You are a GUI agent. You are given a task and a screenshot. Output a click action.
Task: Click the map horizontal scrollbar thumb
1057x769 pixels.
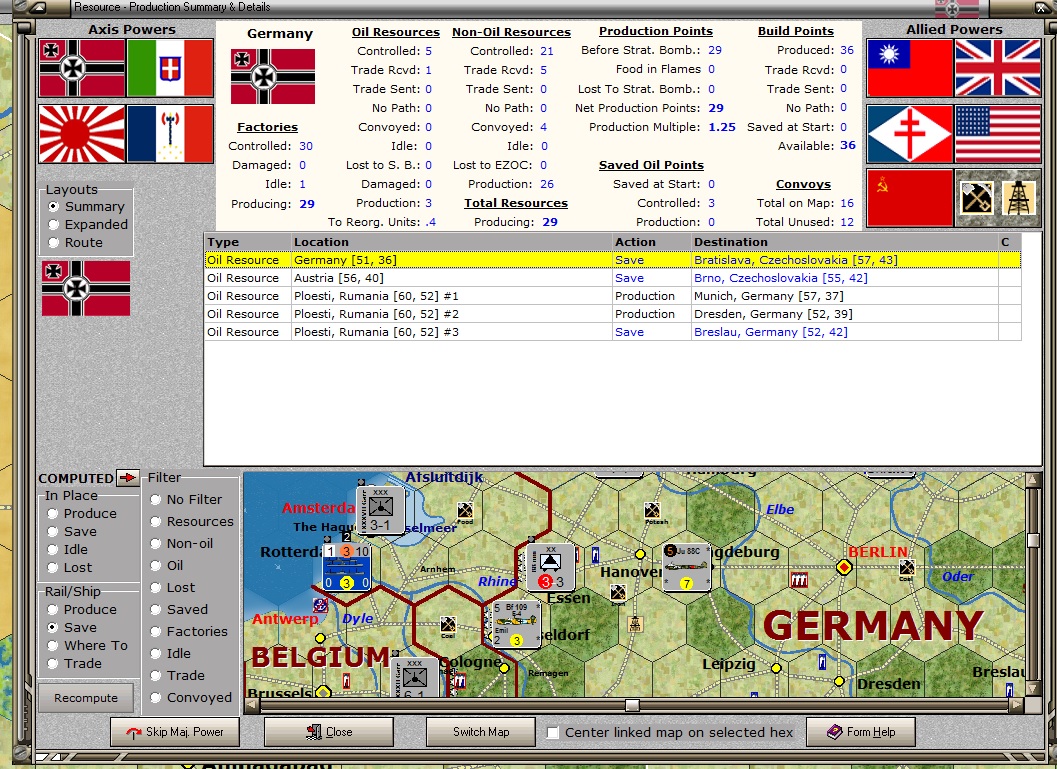632,705
